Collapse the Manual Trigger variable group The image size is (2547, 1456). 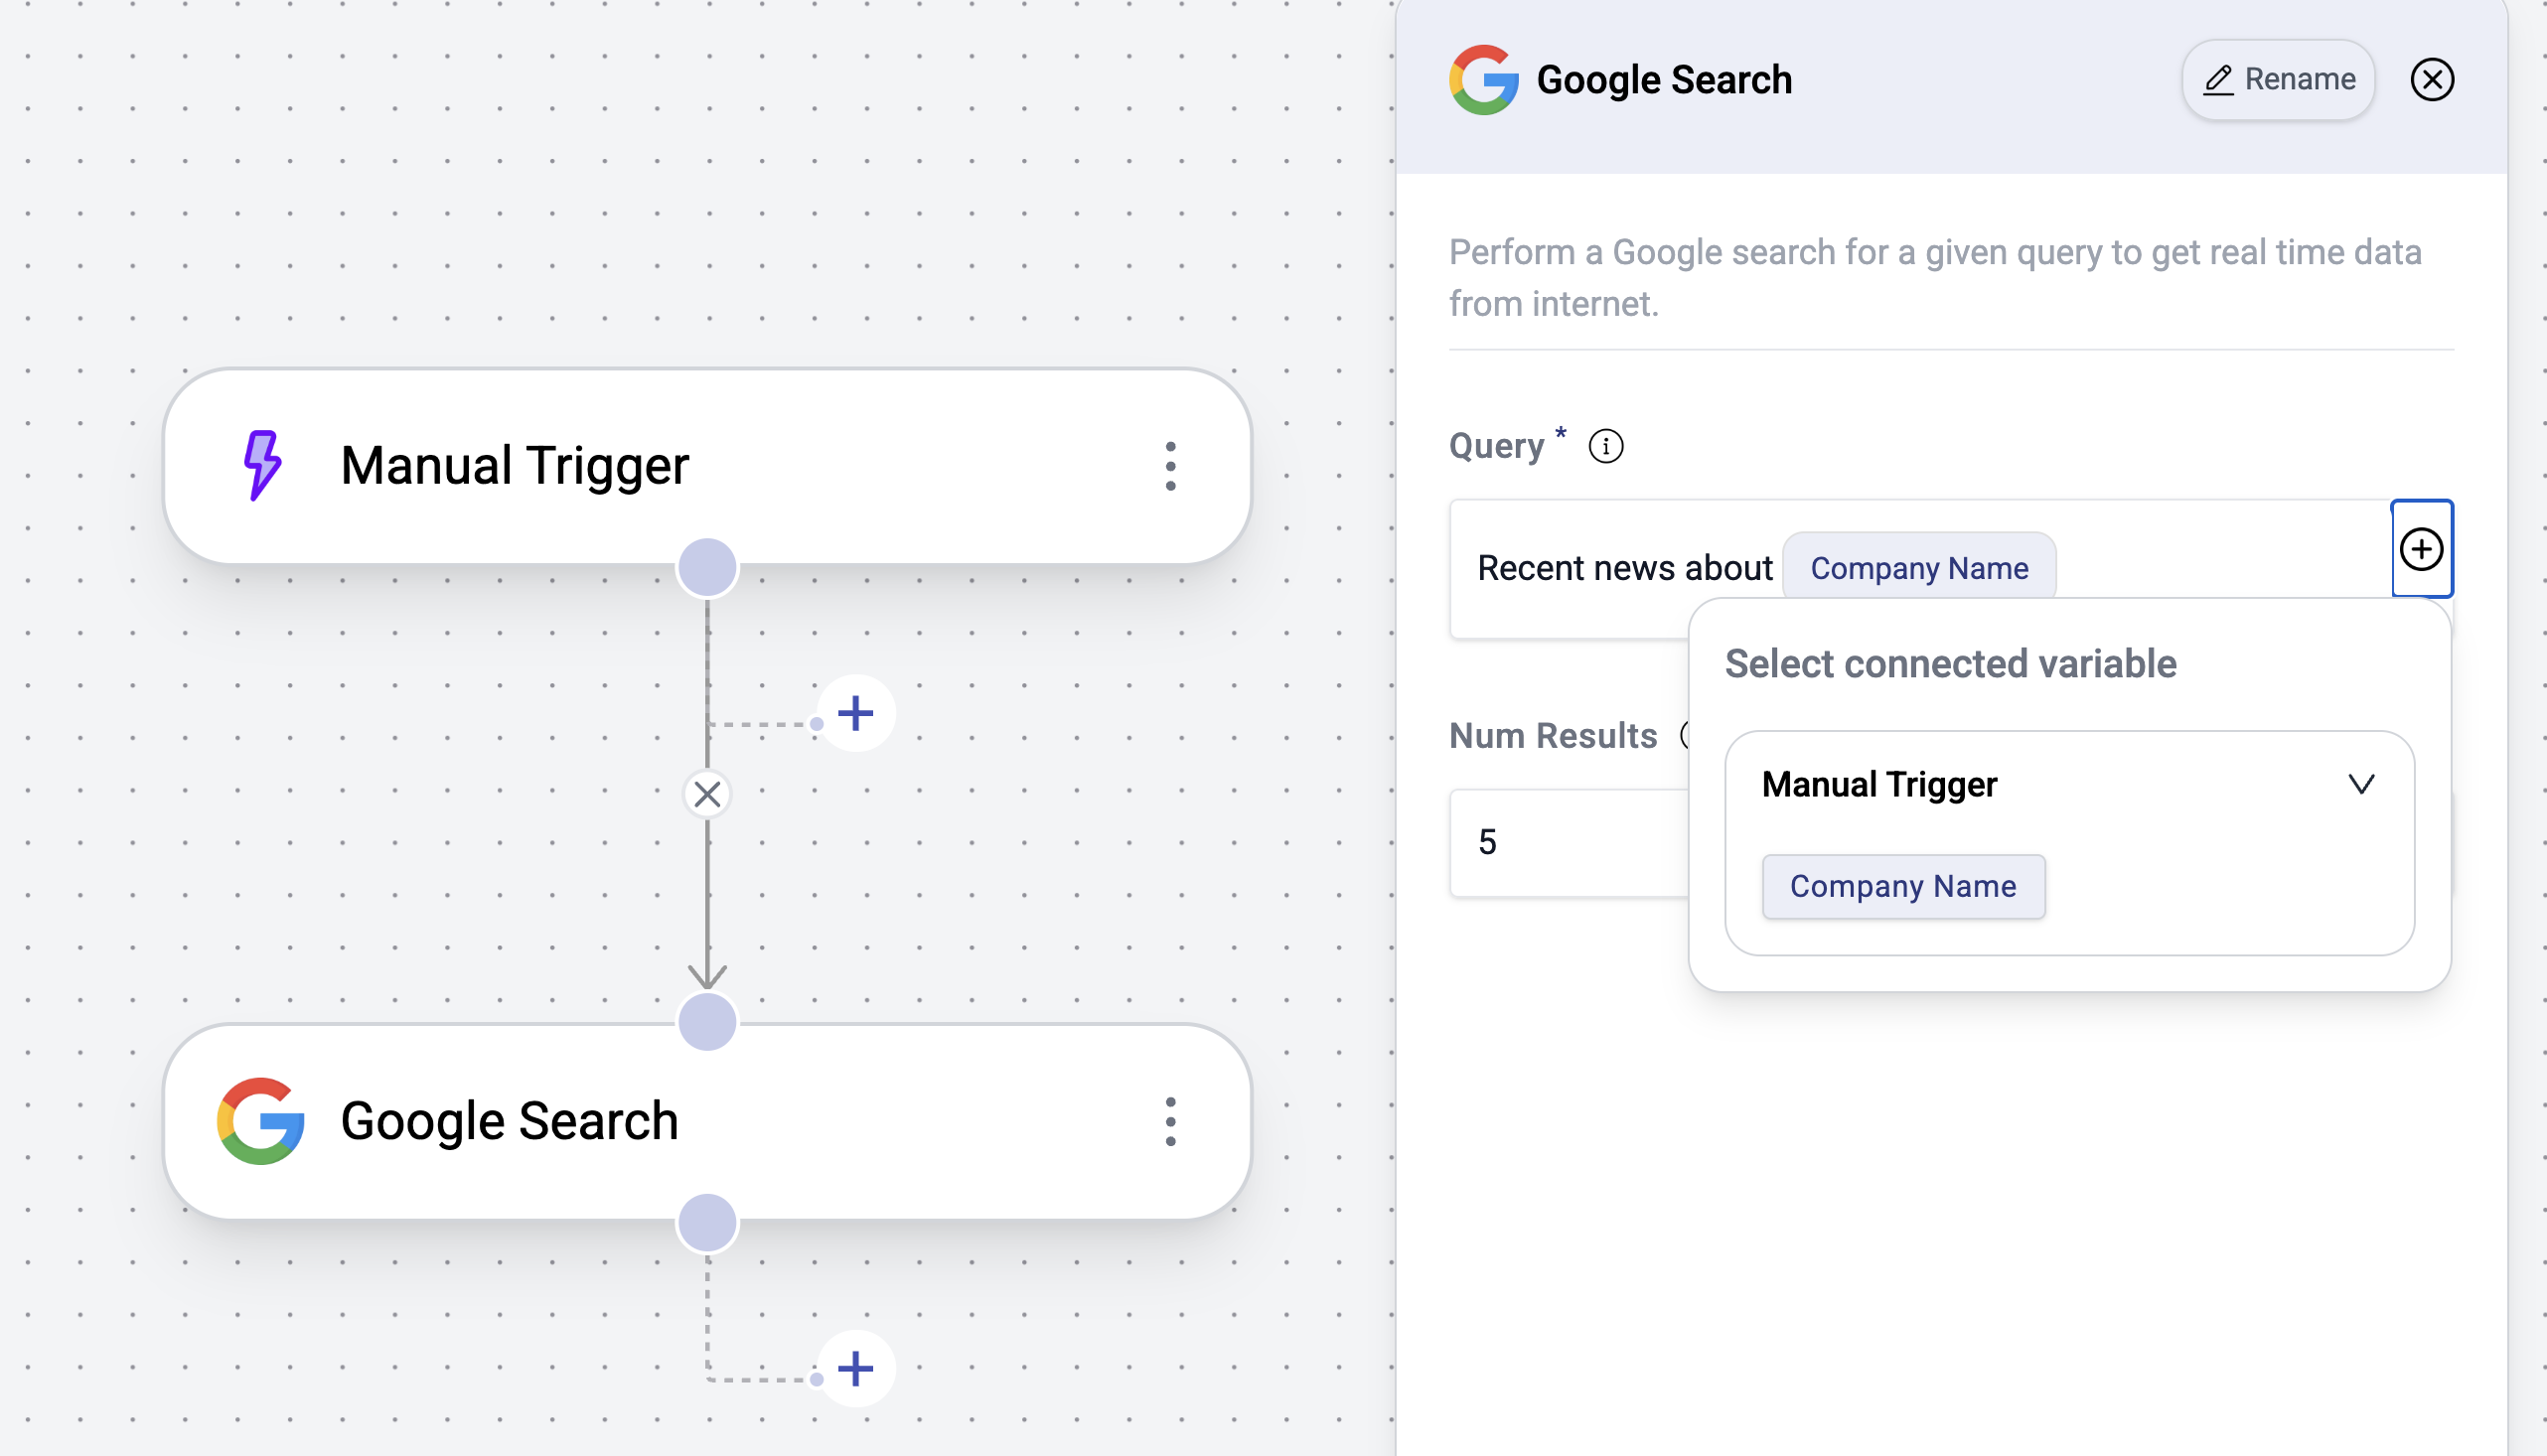tap(2361, 784)
